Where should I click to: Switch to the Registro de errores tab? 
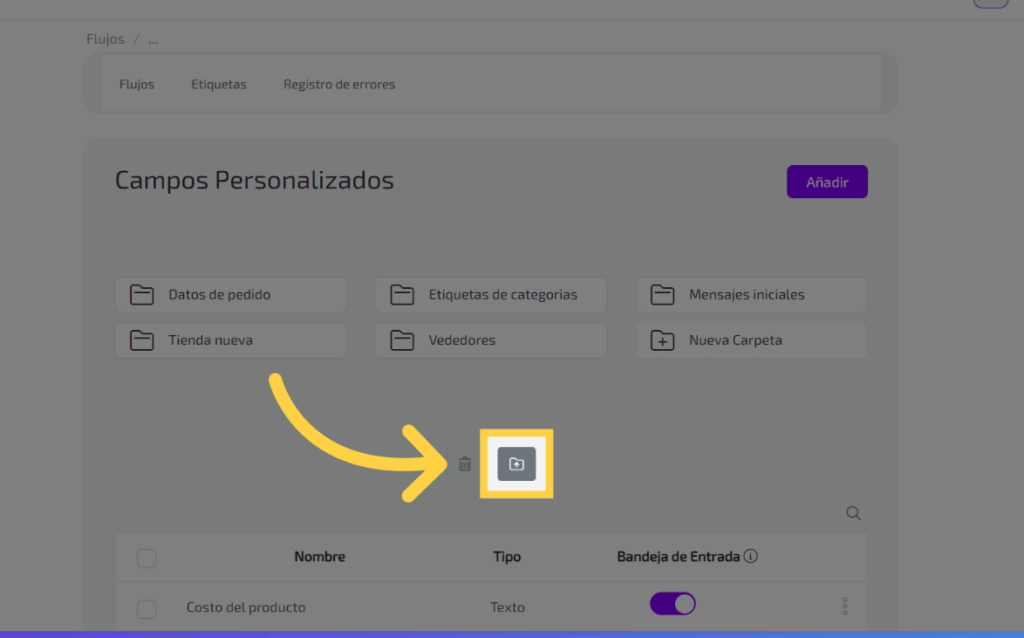[339, 84]
